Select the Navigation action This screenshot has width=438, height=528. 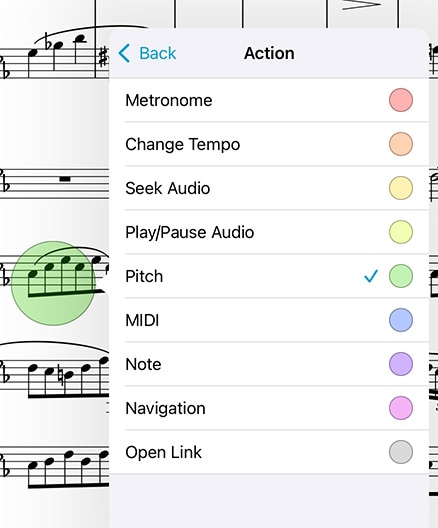coord(269,408)
